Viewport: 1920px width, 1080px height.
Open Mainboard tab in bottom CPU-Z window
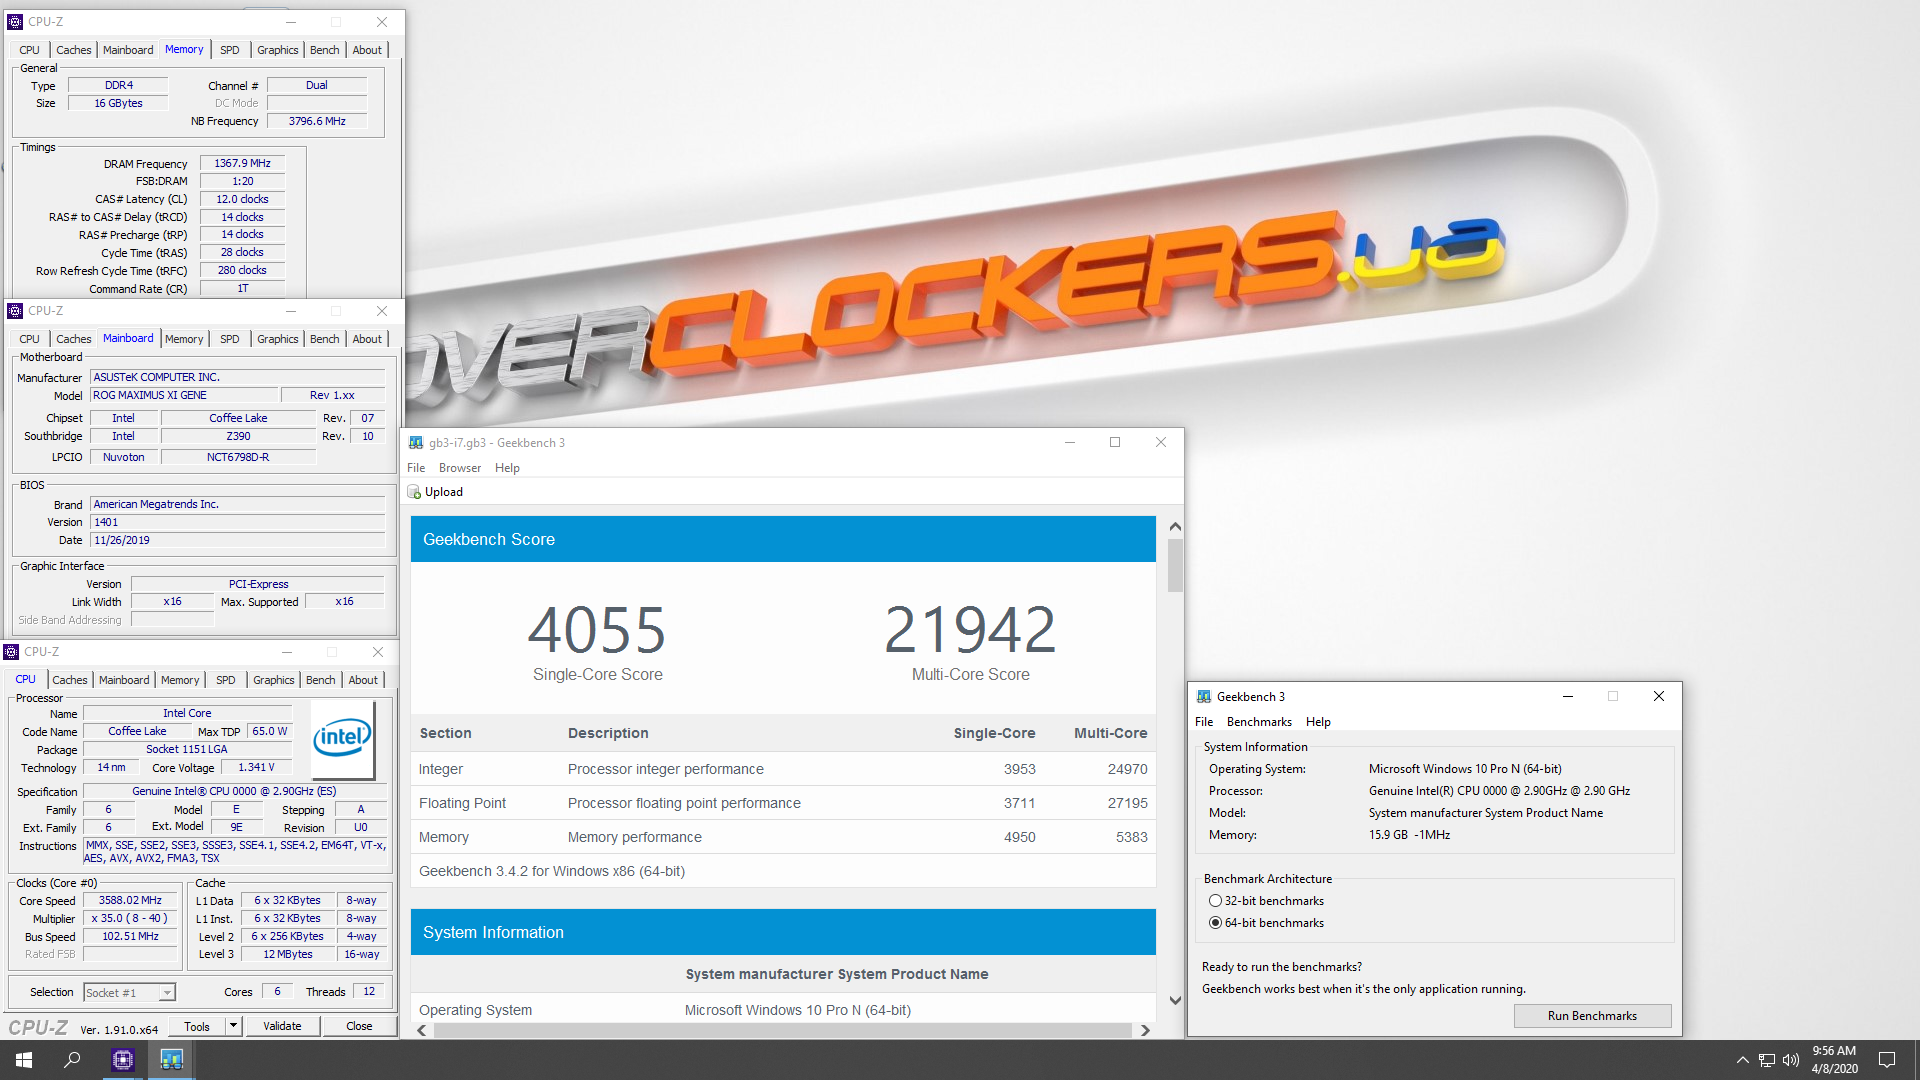124,680
